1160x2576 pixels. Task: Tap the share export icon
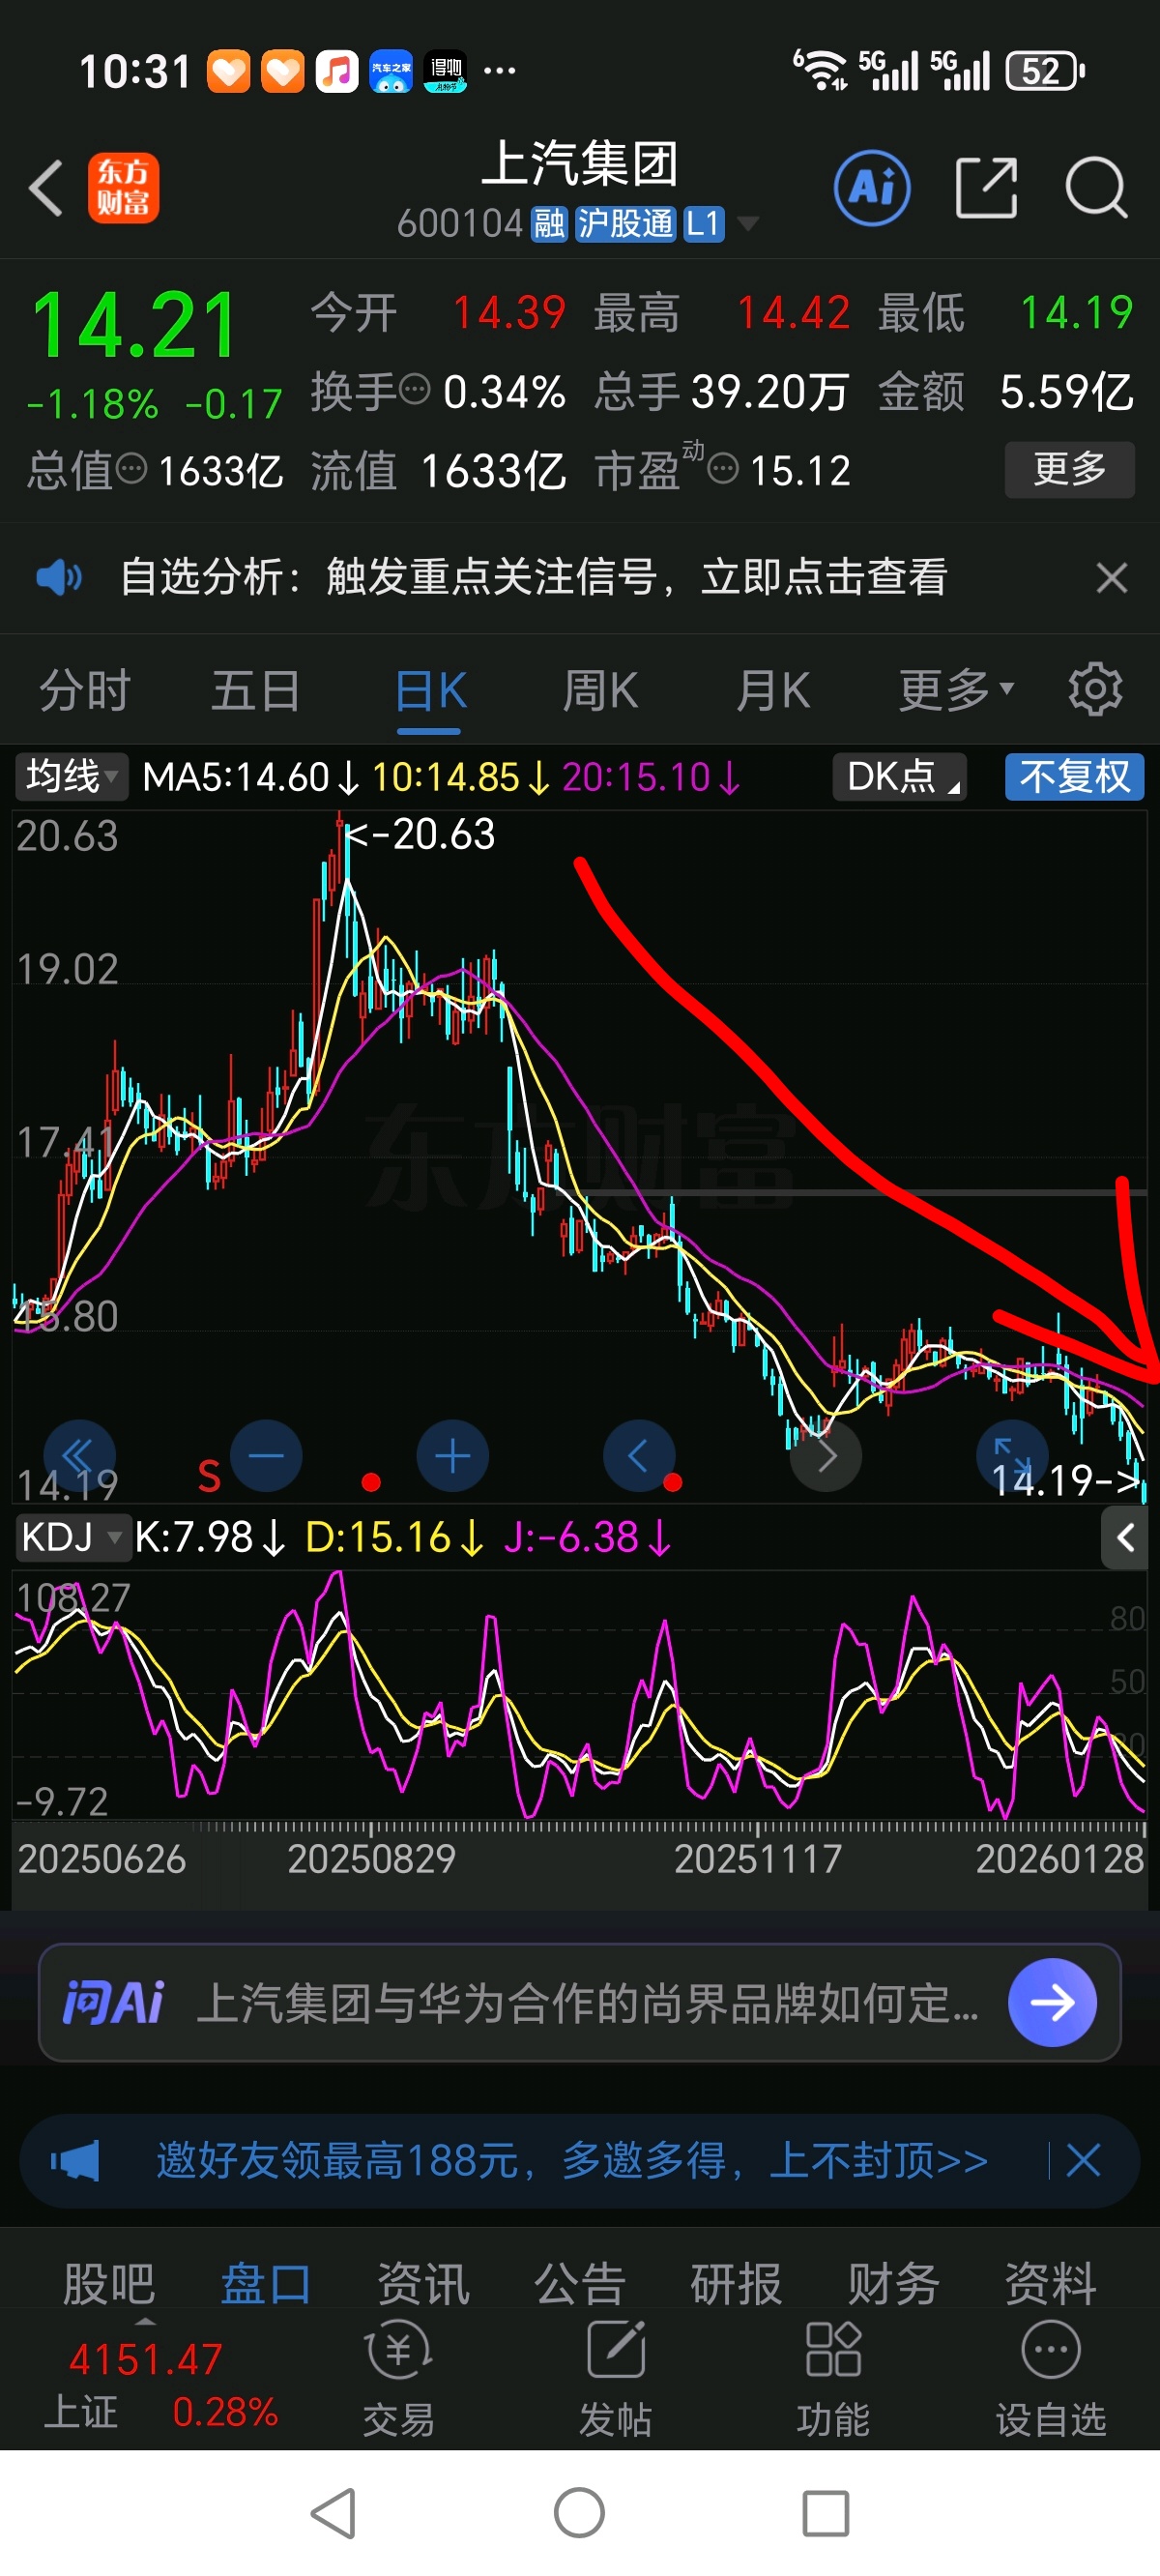[987, 187]
